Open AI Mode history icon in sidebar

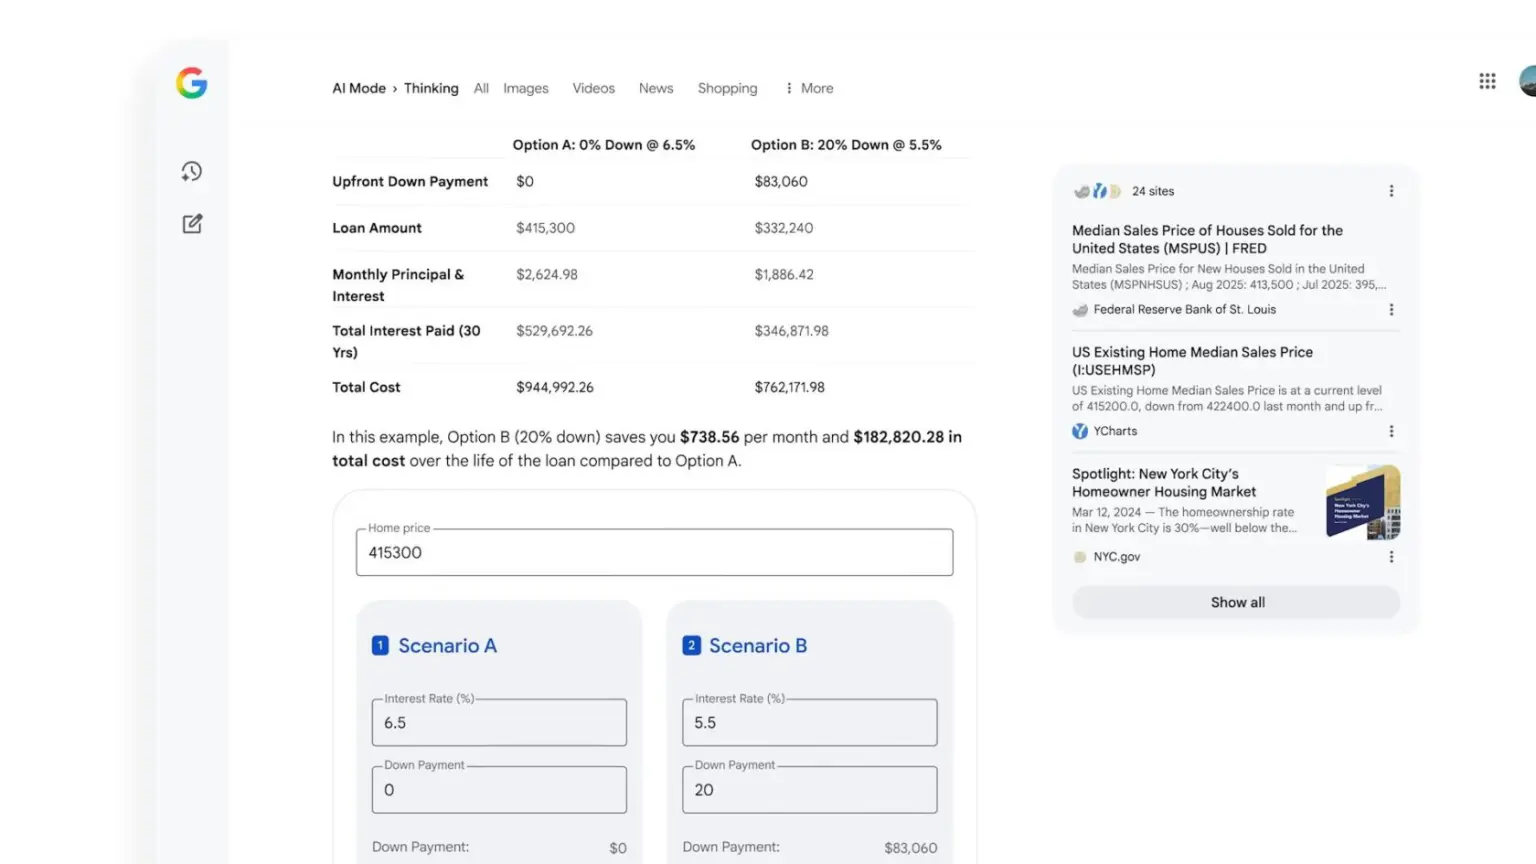pos(192,171)
